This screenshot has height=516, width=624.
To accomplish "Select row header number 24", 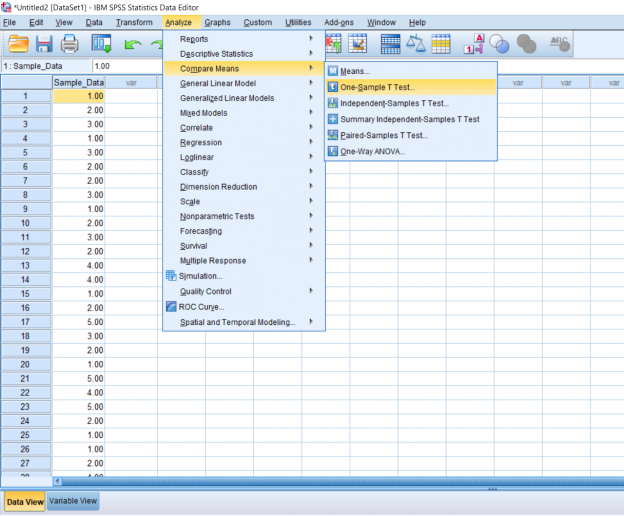I will click(x=26, y=421).
